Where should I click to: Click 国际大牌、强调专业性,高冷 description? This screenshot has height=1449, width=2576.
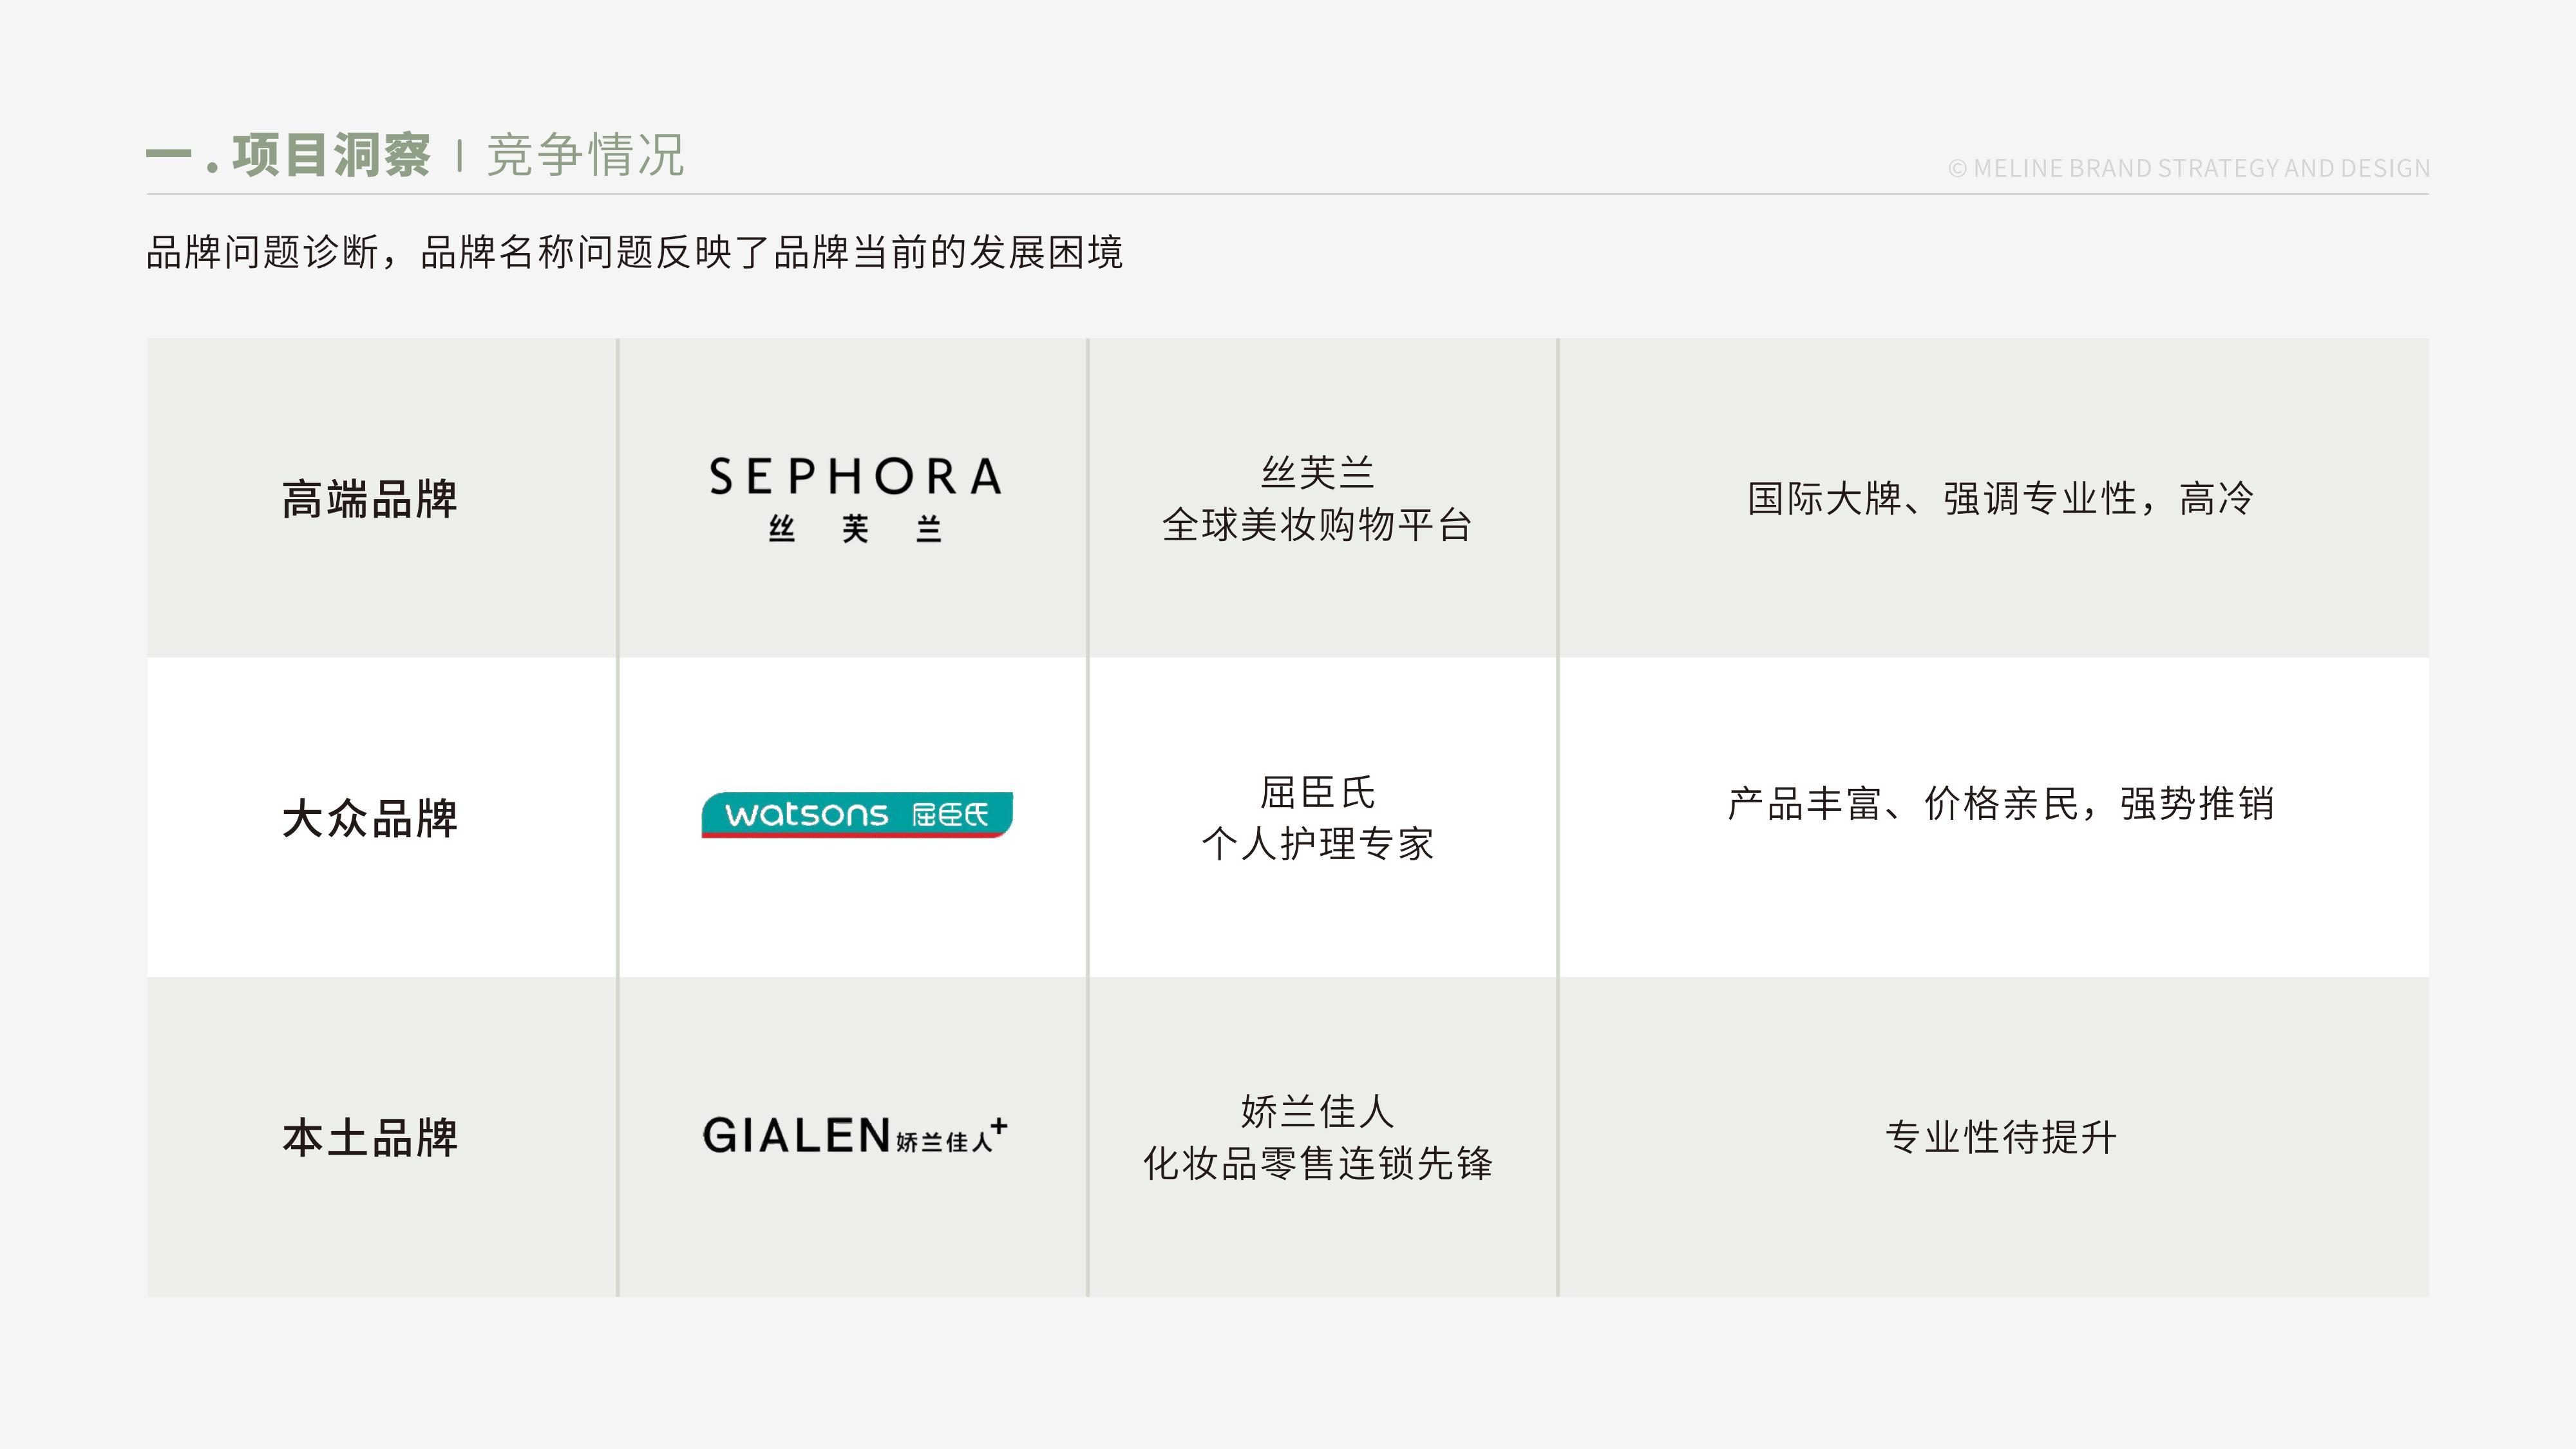(2000, 498)
